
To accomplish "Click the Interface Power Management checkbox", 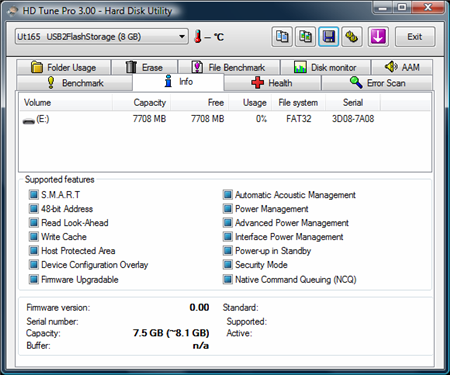I will pyautogui.click(x=228, y=237).
